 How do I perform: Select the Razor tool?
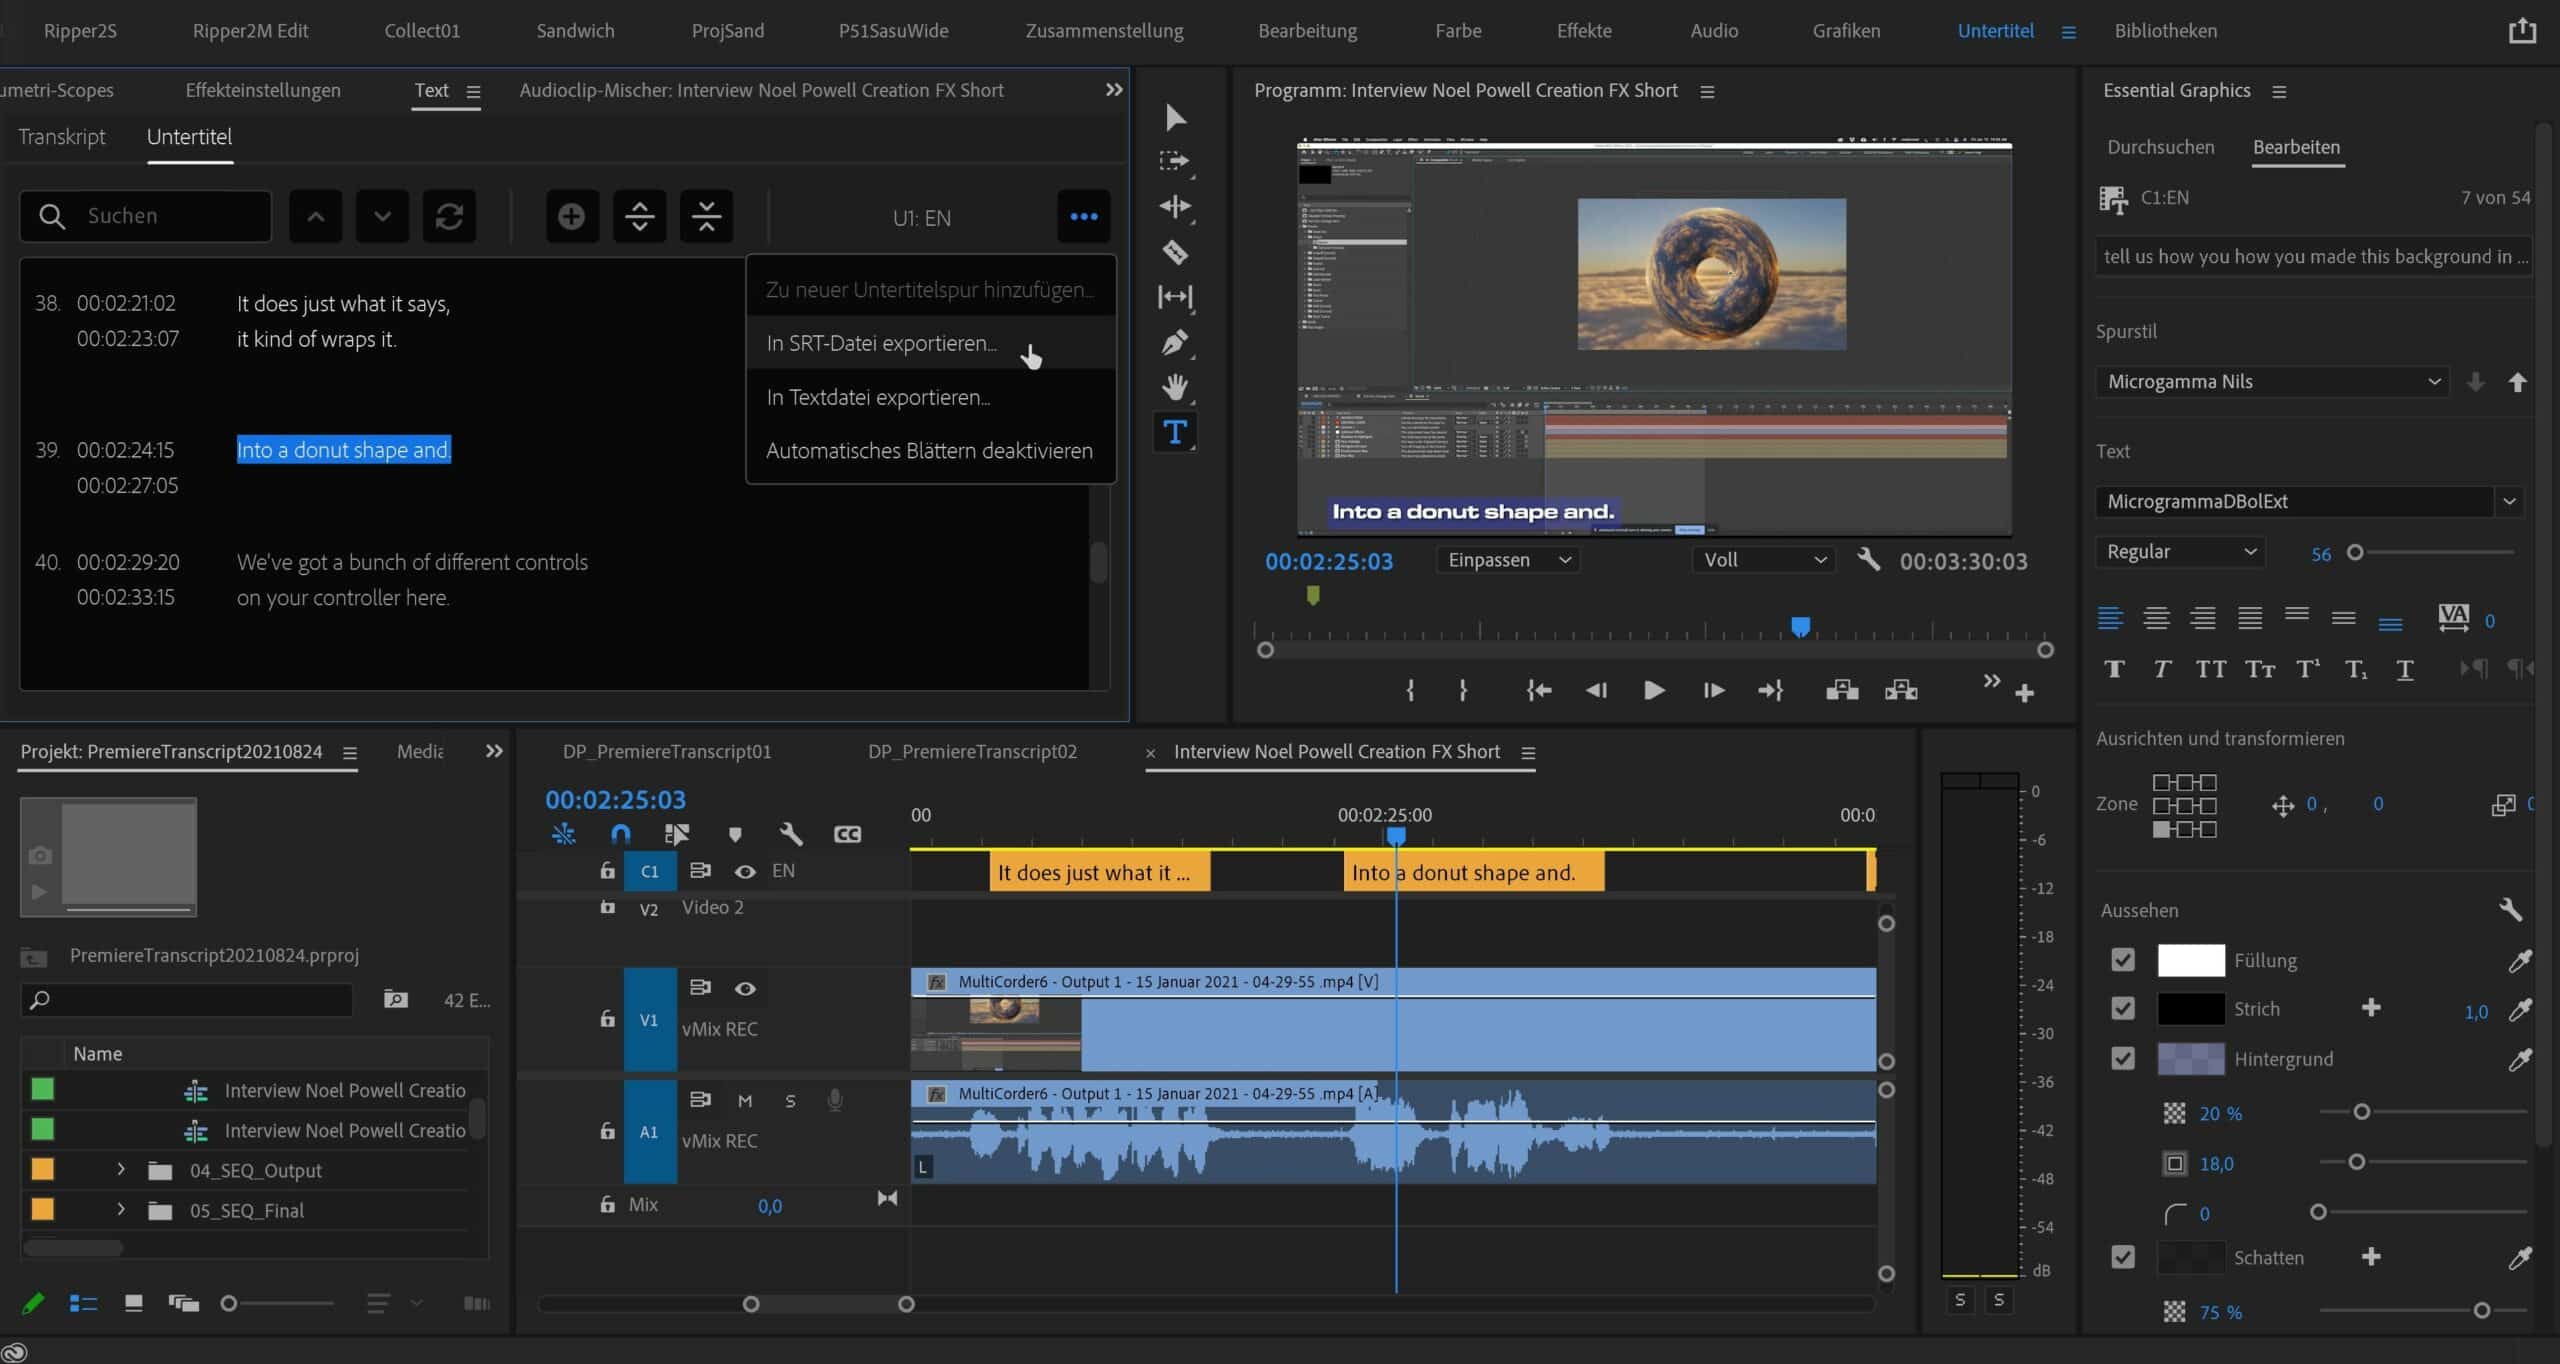[1175, 252]
